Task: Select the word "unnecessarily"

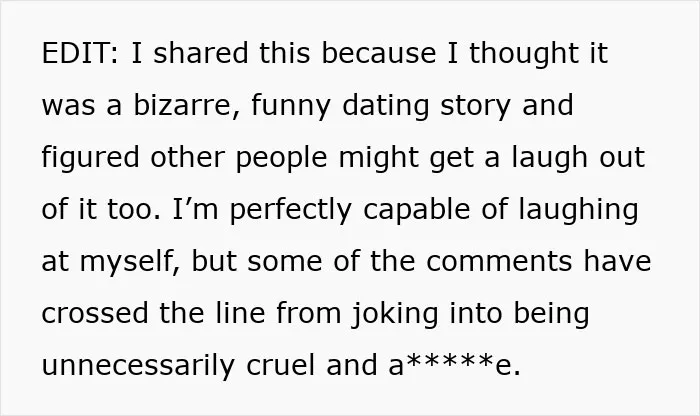Action: (138, 367)
